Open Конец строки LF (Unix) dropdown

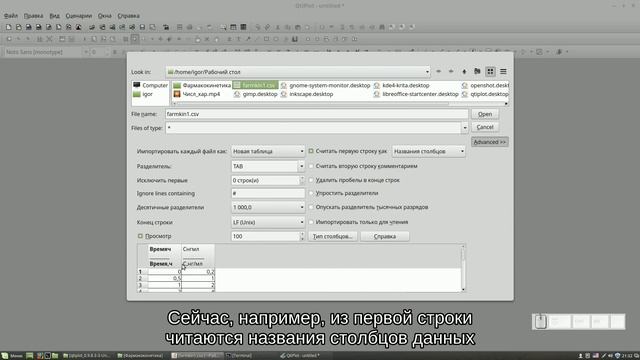coord(268,222)
